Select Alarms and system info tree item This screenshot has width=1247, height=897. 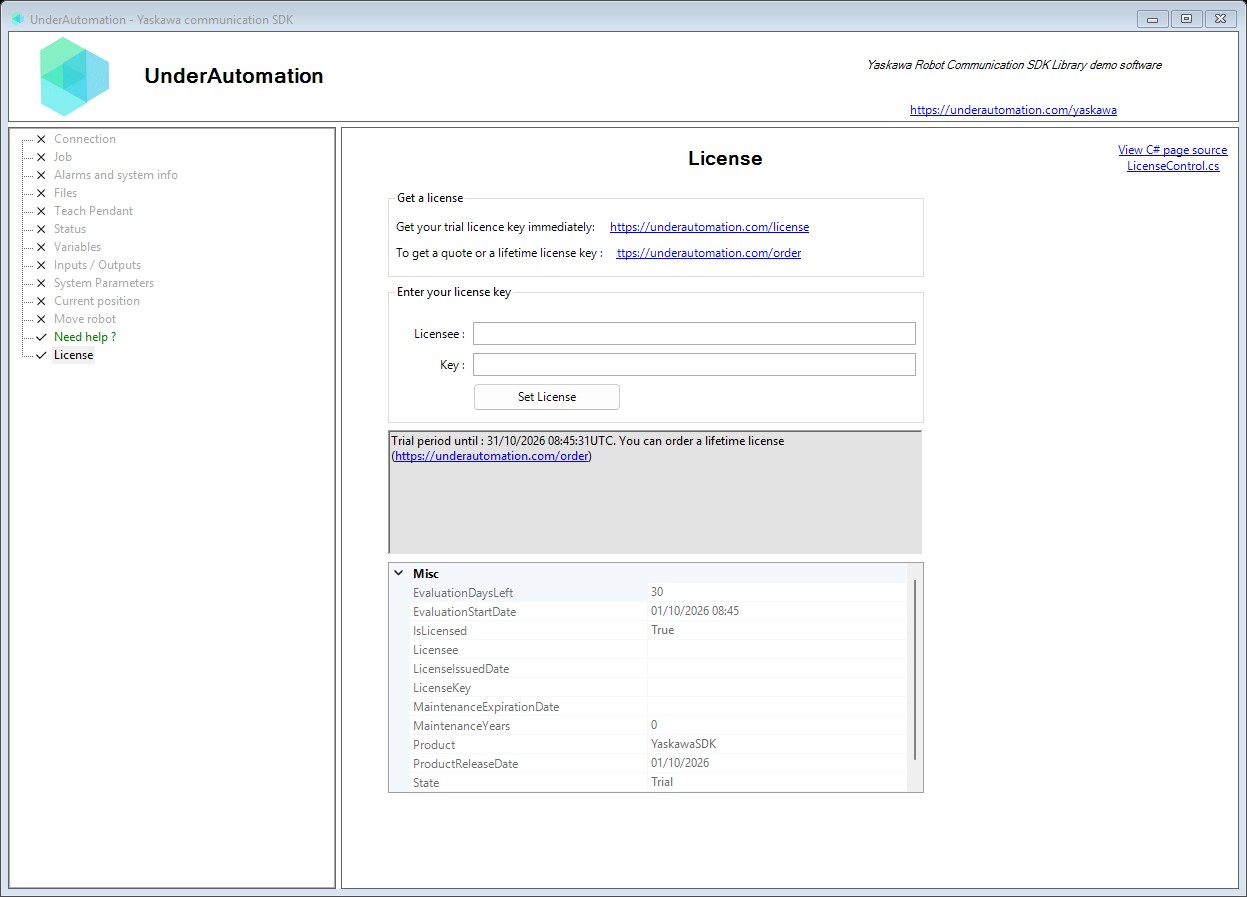tap(116, 175)
